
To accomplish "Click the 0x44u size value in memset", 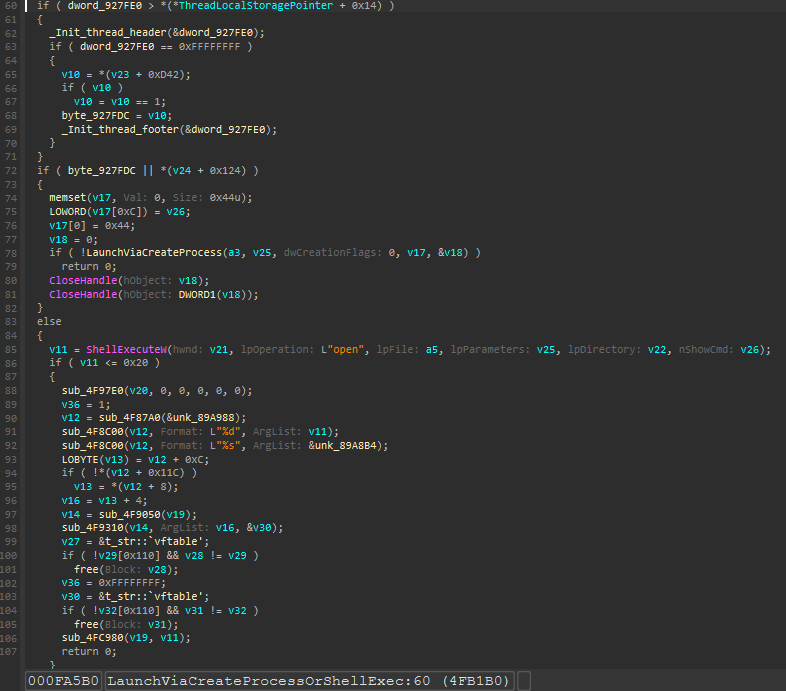I will 225,198.
